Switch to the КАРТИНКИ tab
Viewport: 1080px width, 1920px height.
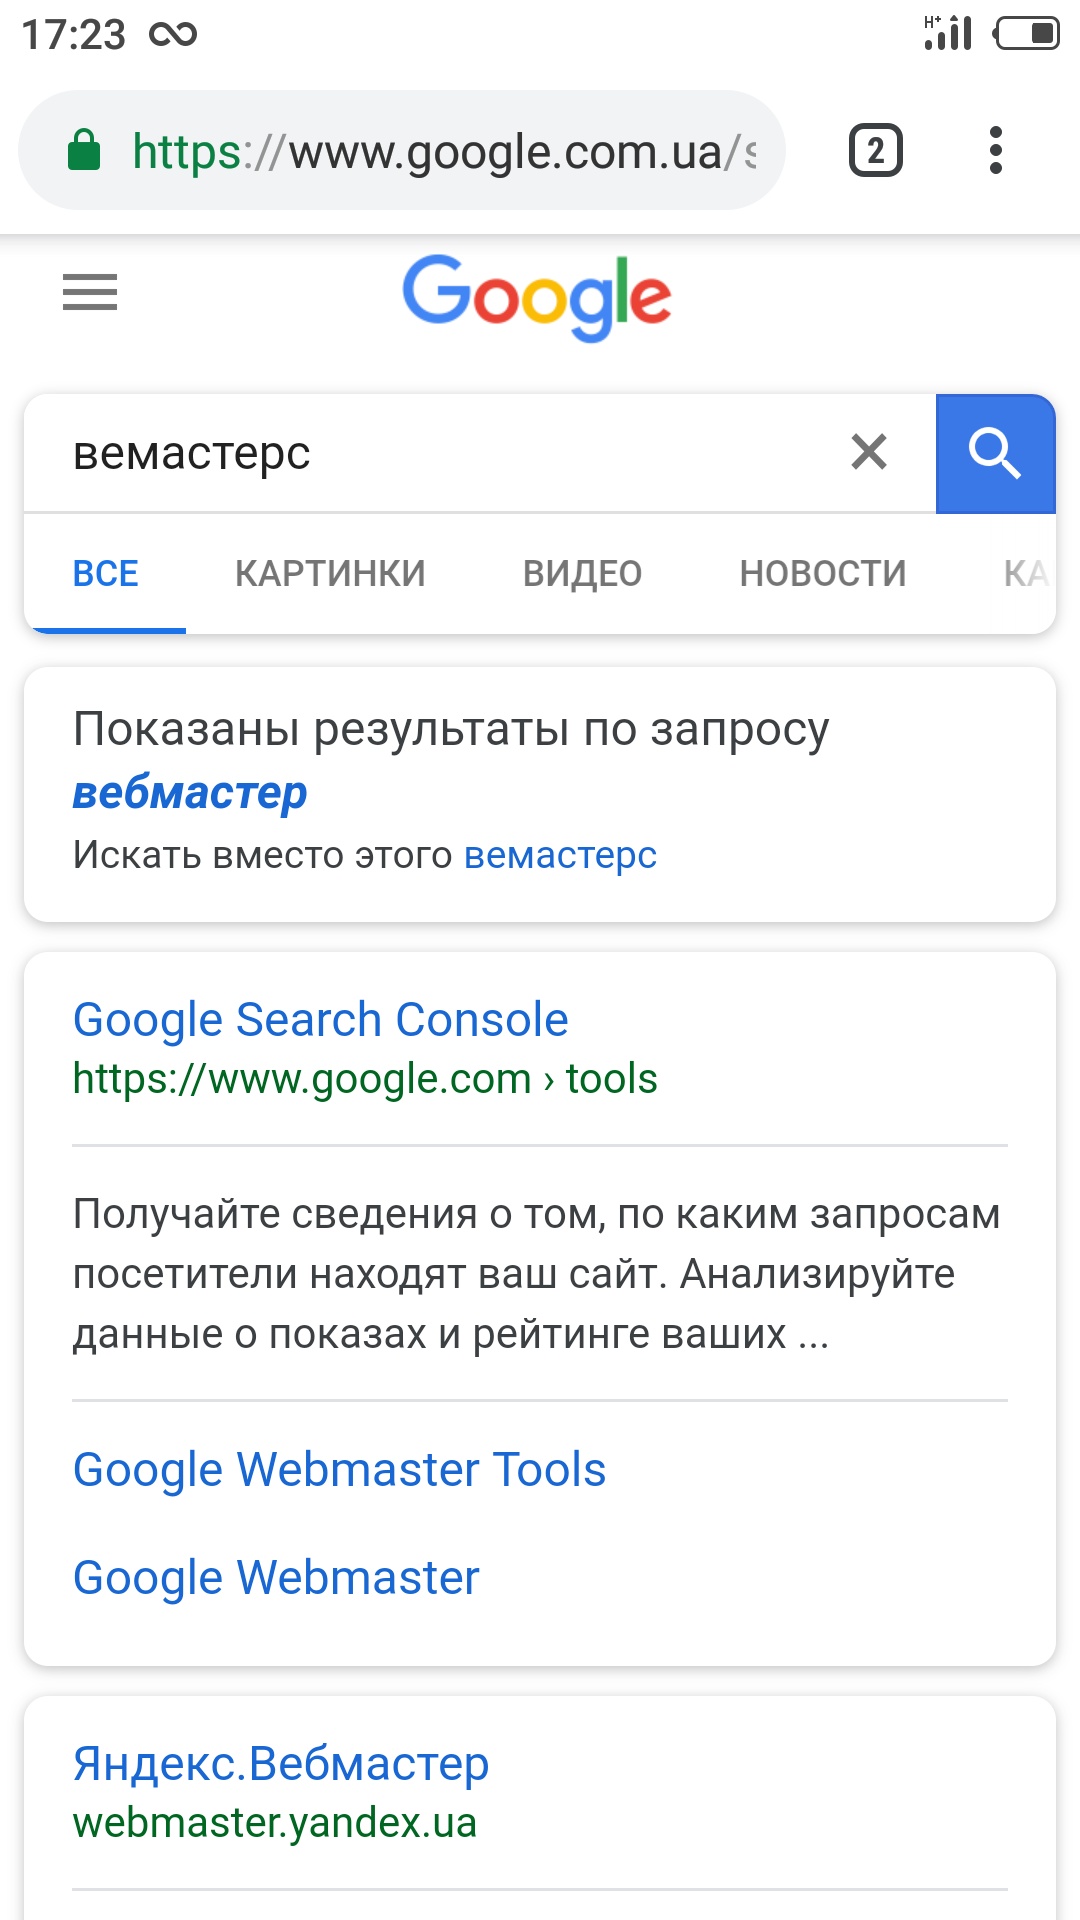click(x=330, y=574)
